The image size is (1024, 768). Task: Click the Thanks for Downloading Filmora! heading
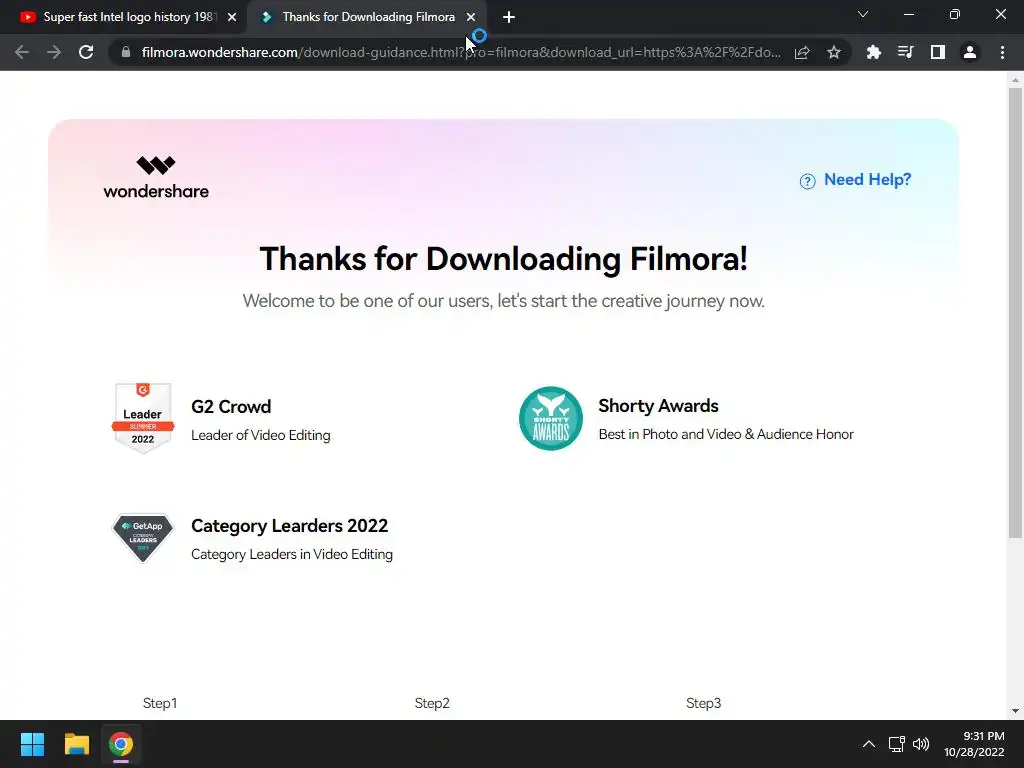click(x=504, y=259)
